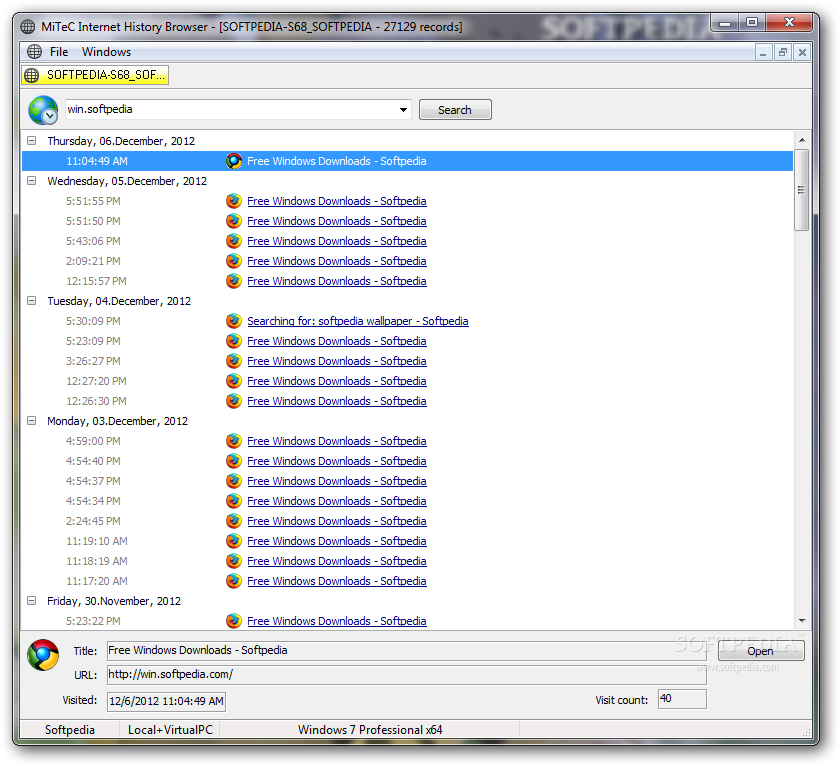840x766 pixels.
Task: Restore the inner MDI child window
Action: (783, 52)
